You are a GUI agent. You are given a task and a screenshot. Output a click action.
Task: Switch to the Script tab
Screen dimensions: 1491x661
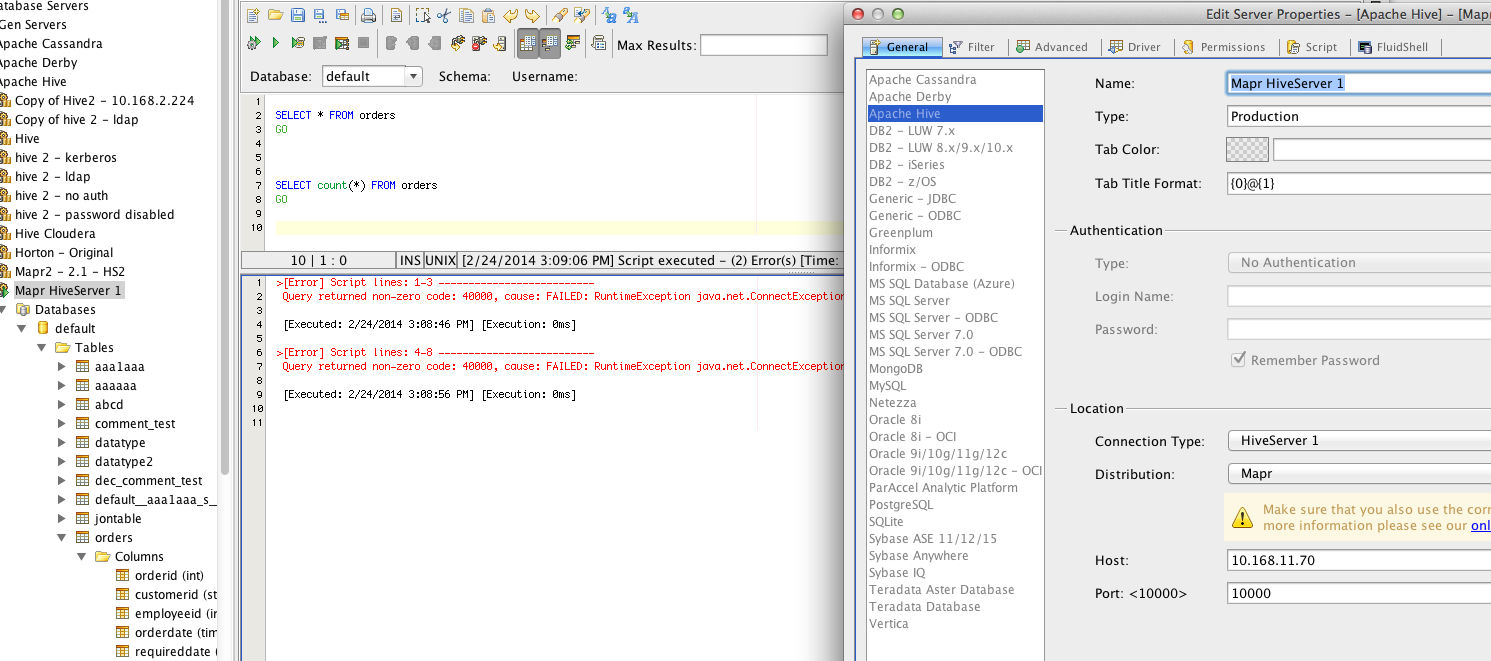(1312, 47)
